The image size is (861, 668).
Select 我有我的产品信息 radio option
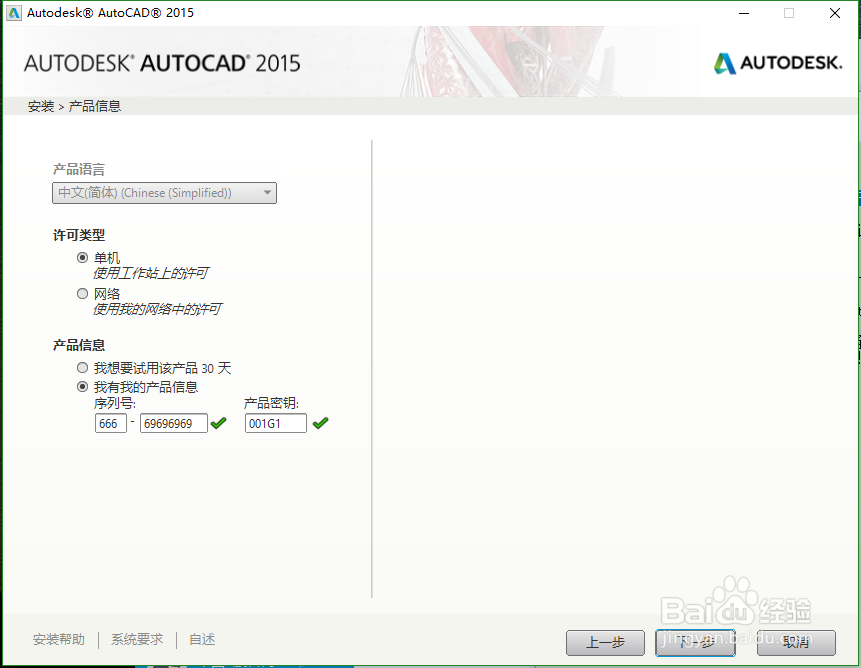[x=82, y=387]
